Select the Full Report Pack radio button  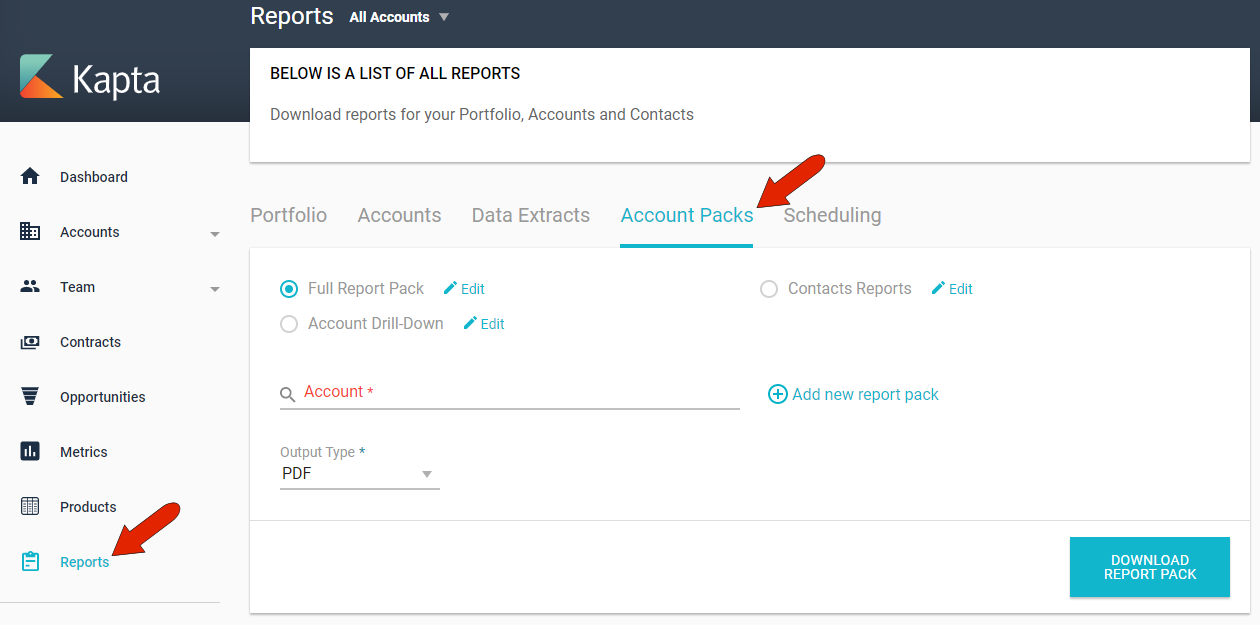pyautogui.click(x=289, y=288)
